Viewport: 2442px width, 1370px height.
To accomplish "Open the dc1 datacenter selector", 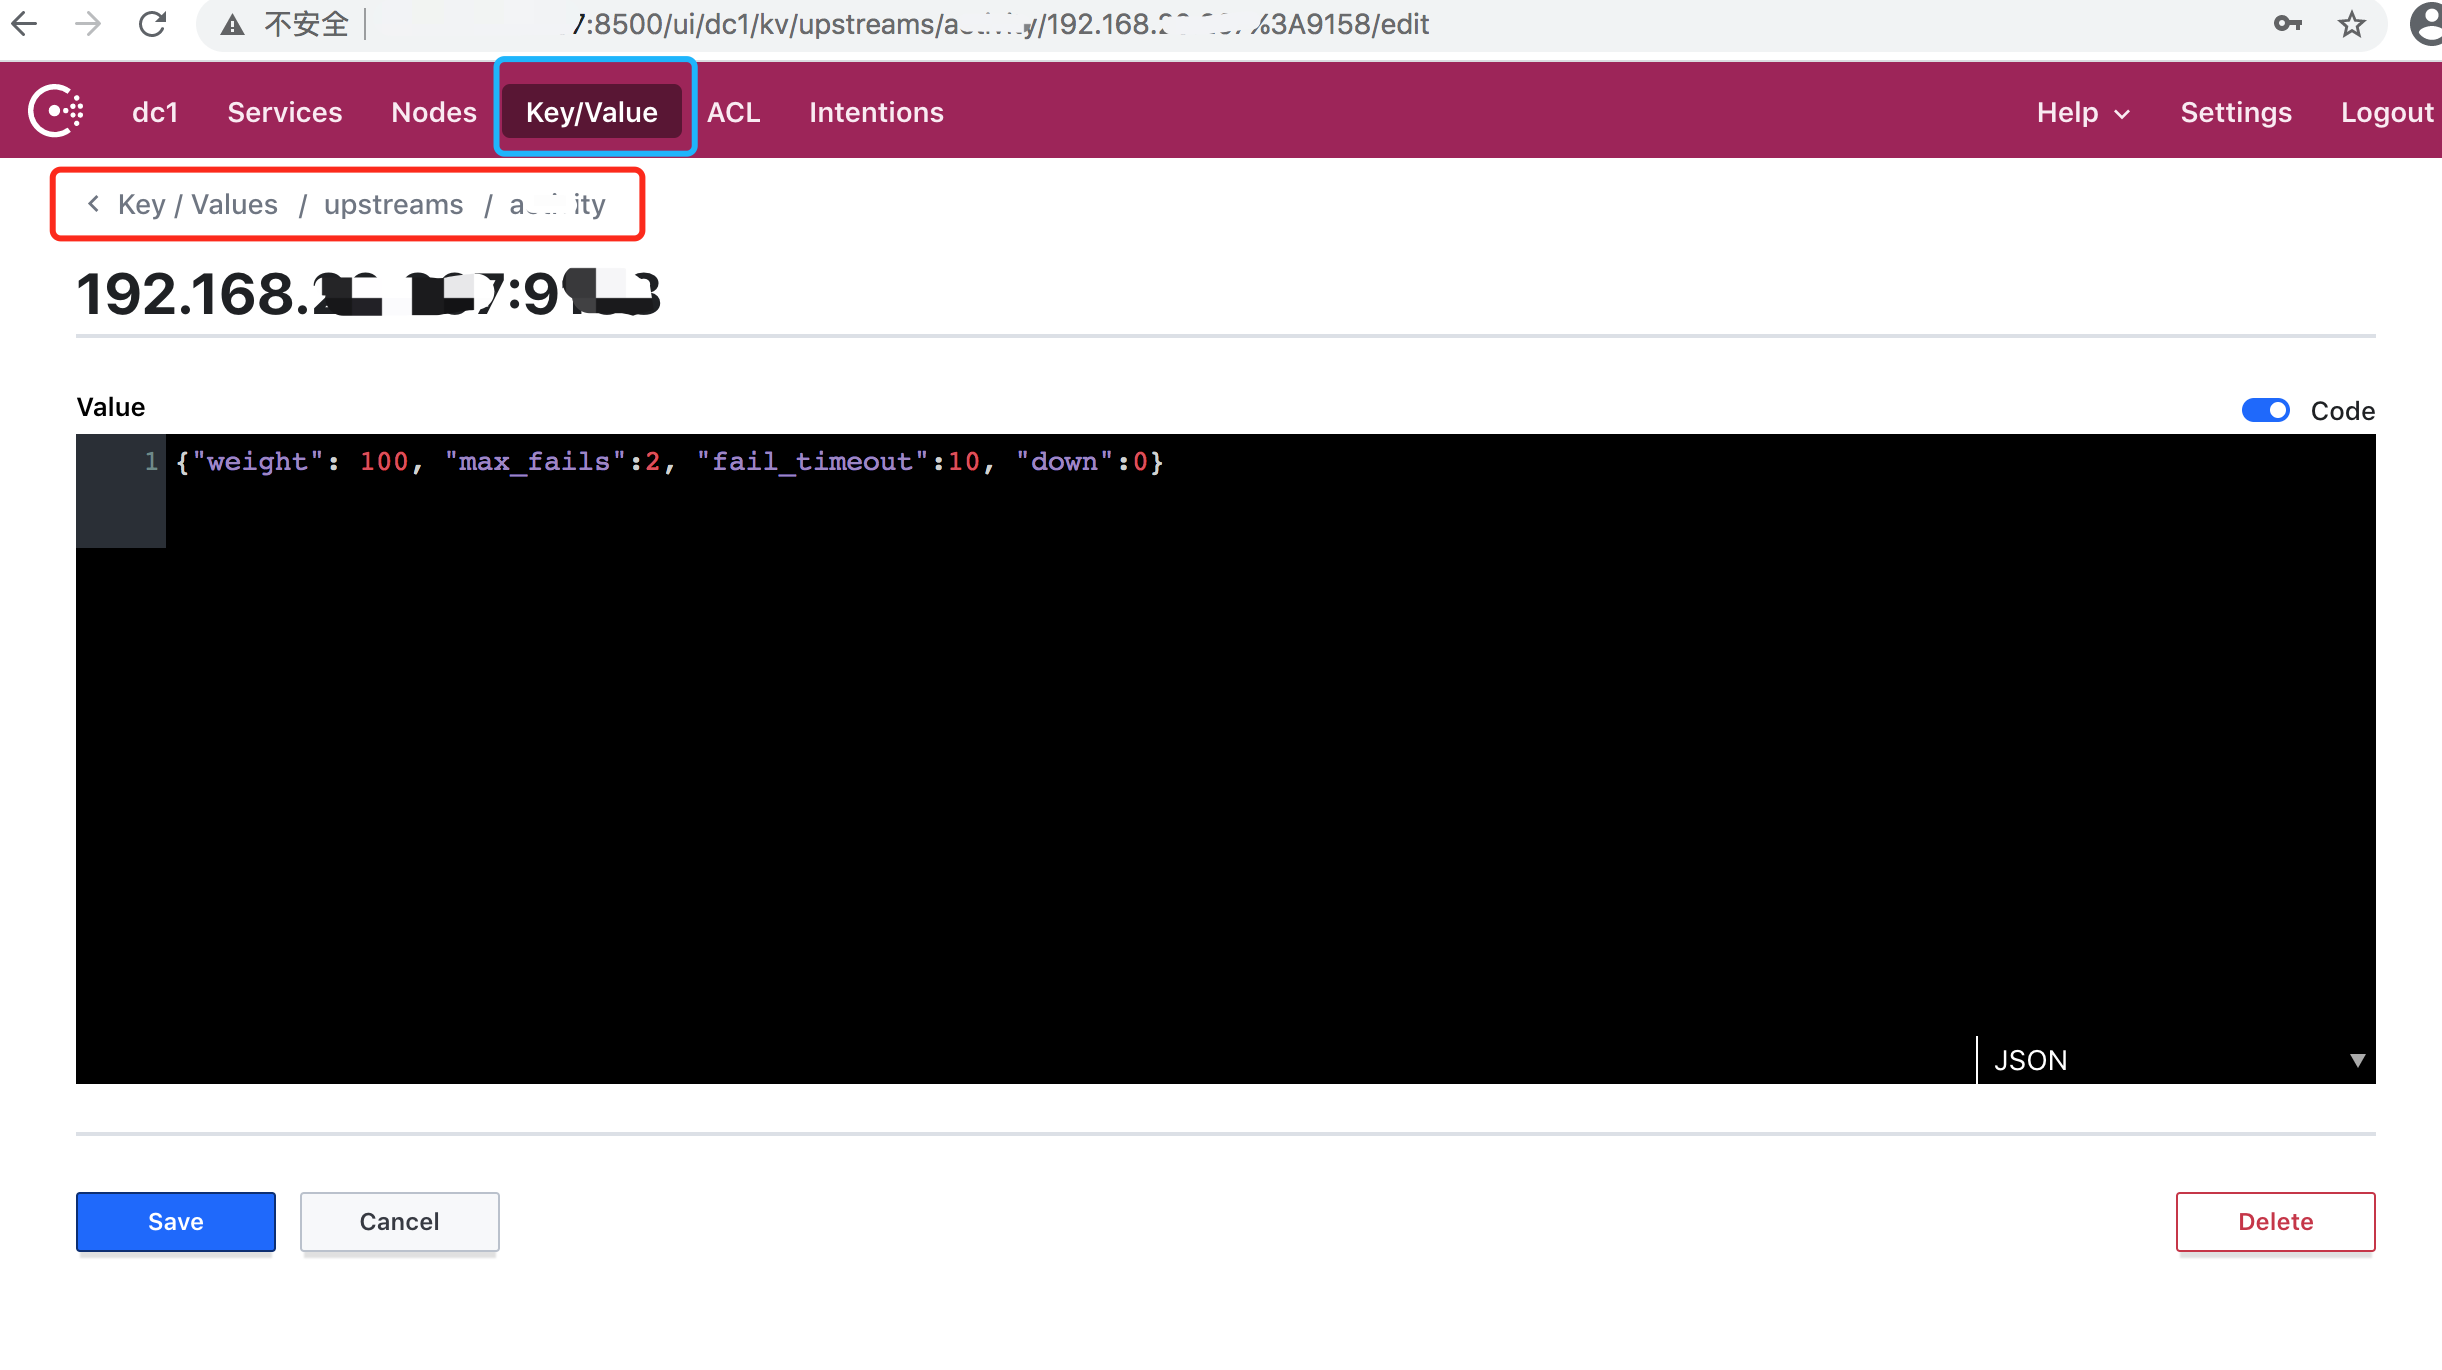I will tap(155, 112).
